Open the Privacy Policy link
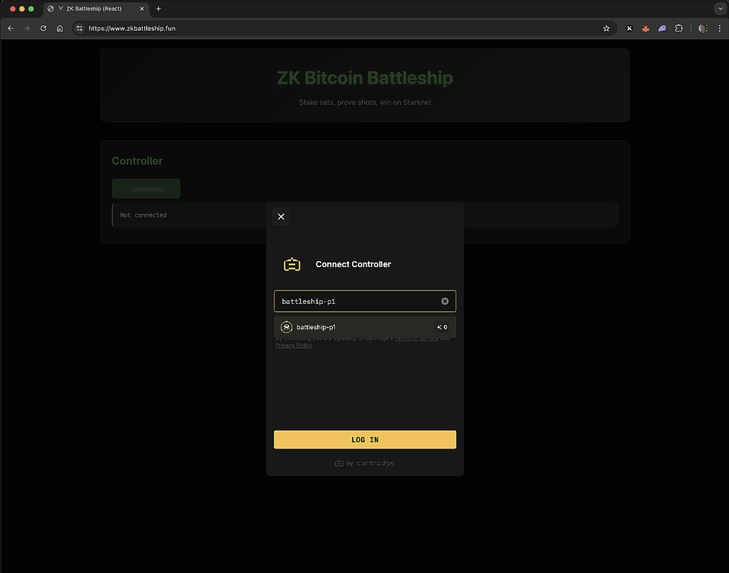This screenshot has height=573, width=729. tap(293, 346)
